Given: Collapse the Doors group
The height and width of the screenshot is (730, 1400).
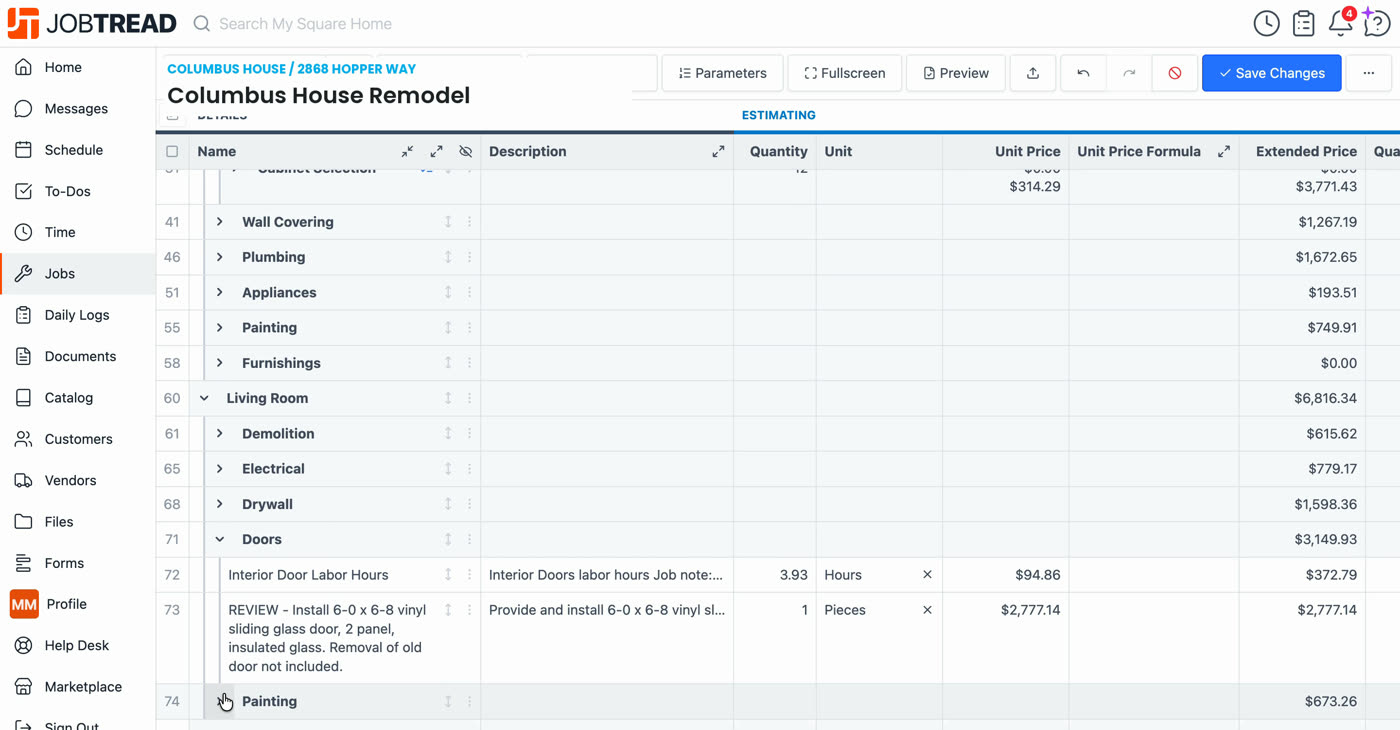Looking at the screenshot, I should click(x=220, y=539).
